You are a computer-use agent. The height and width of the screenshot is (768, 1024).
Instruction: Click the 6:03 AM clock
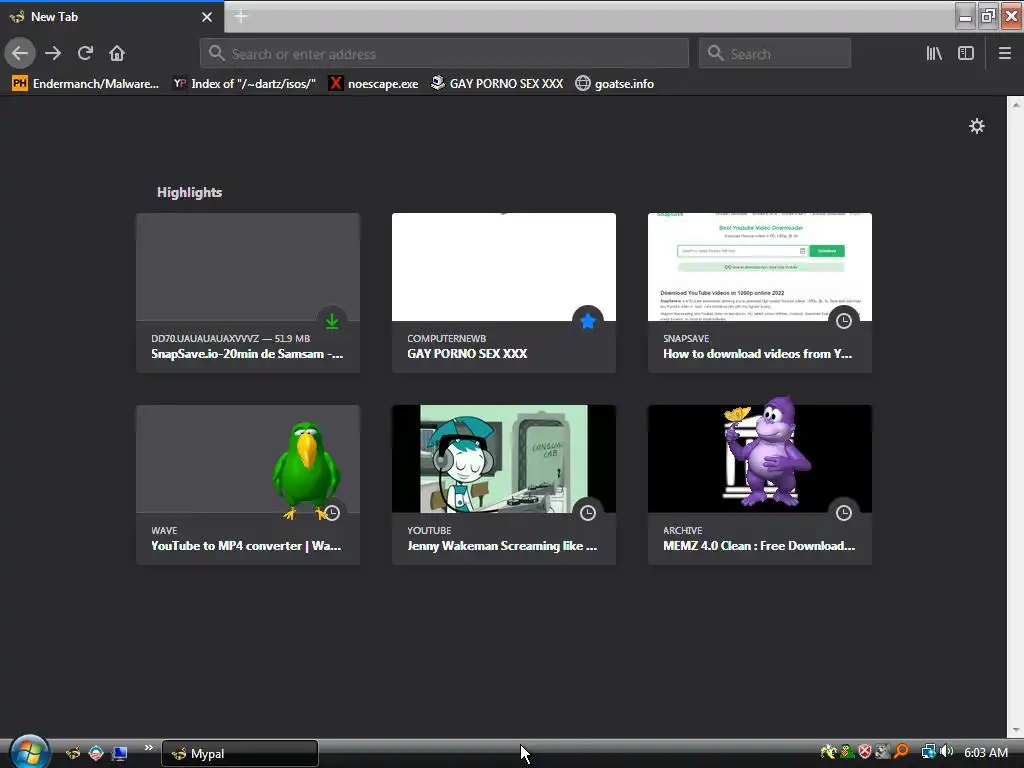[x=985, y=752]
